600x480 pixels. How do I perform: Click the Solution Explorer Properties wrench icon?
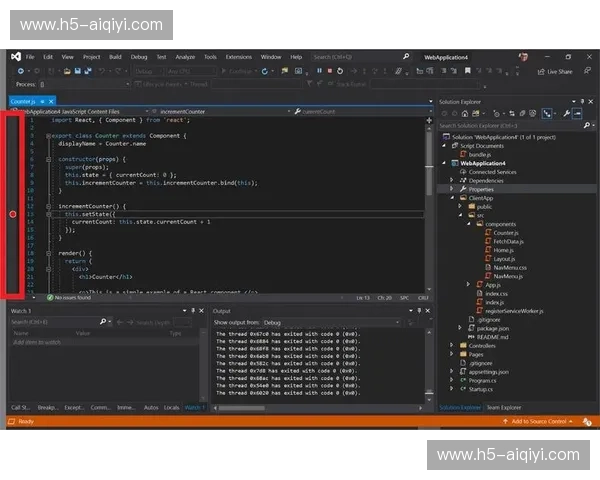click(566, 114)
